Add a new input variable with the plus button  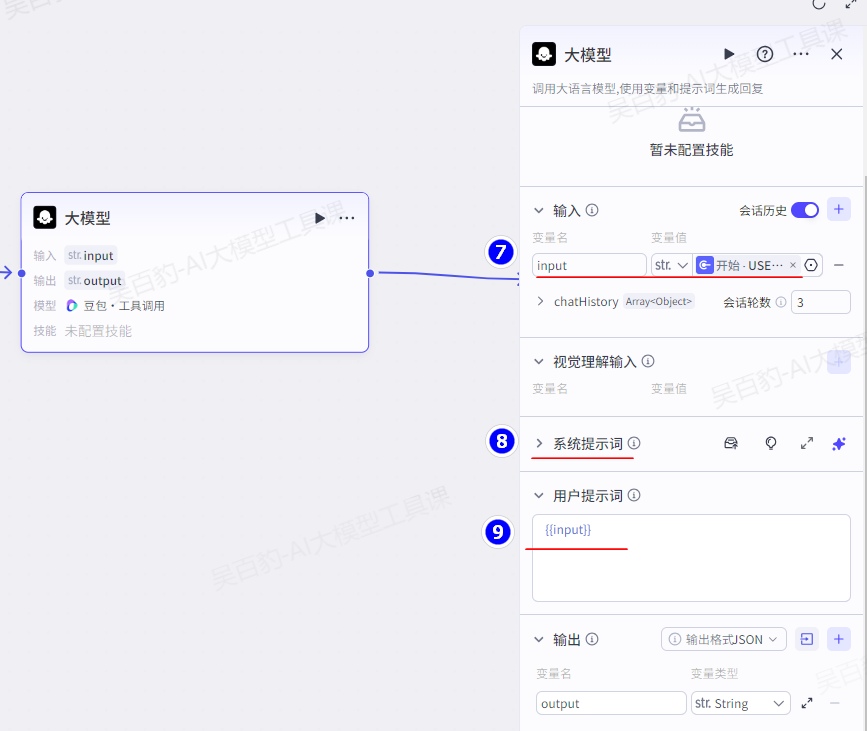pos(839,209)
